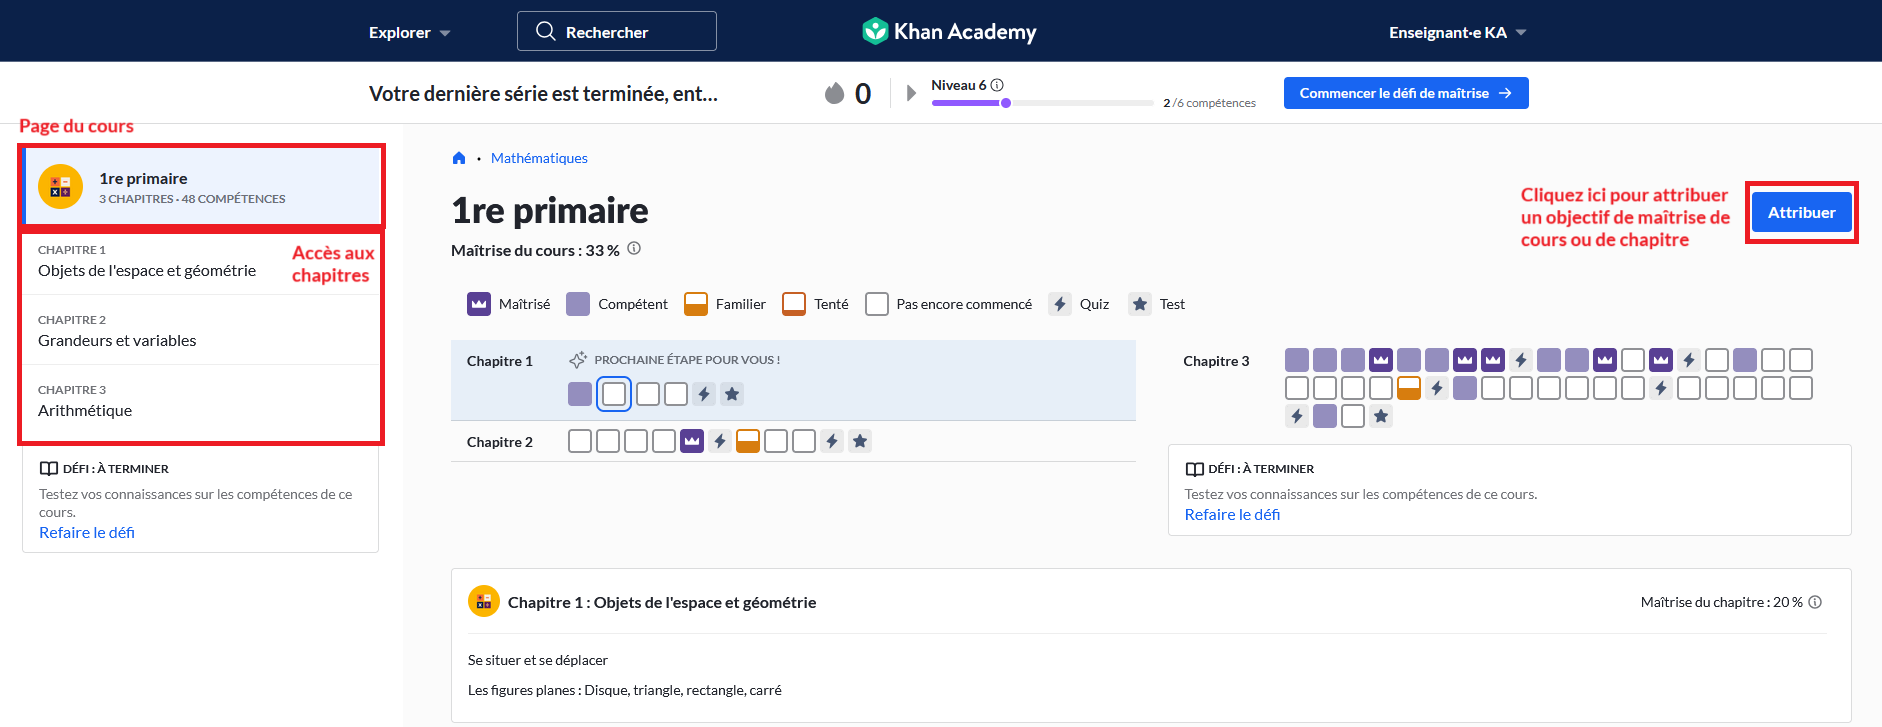This screenshot has width=1882, height=727.
Task: Click the Chapitre 1 label in mastery grid
Action: [x=500, y=361]
